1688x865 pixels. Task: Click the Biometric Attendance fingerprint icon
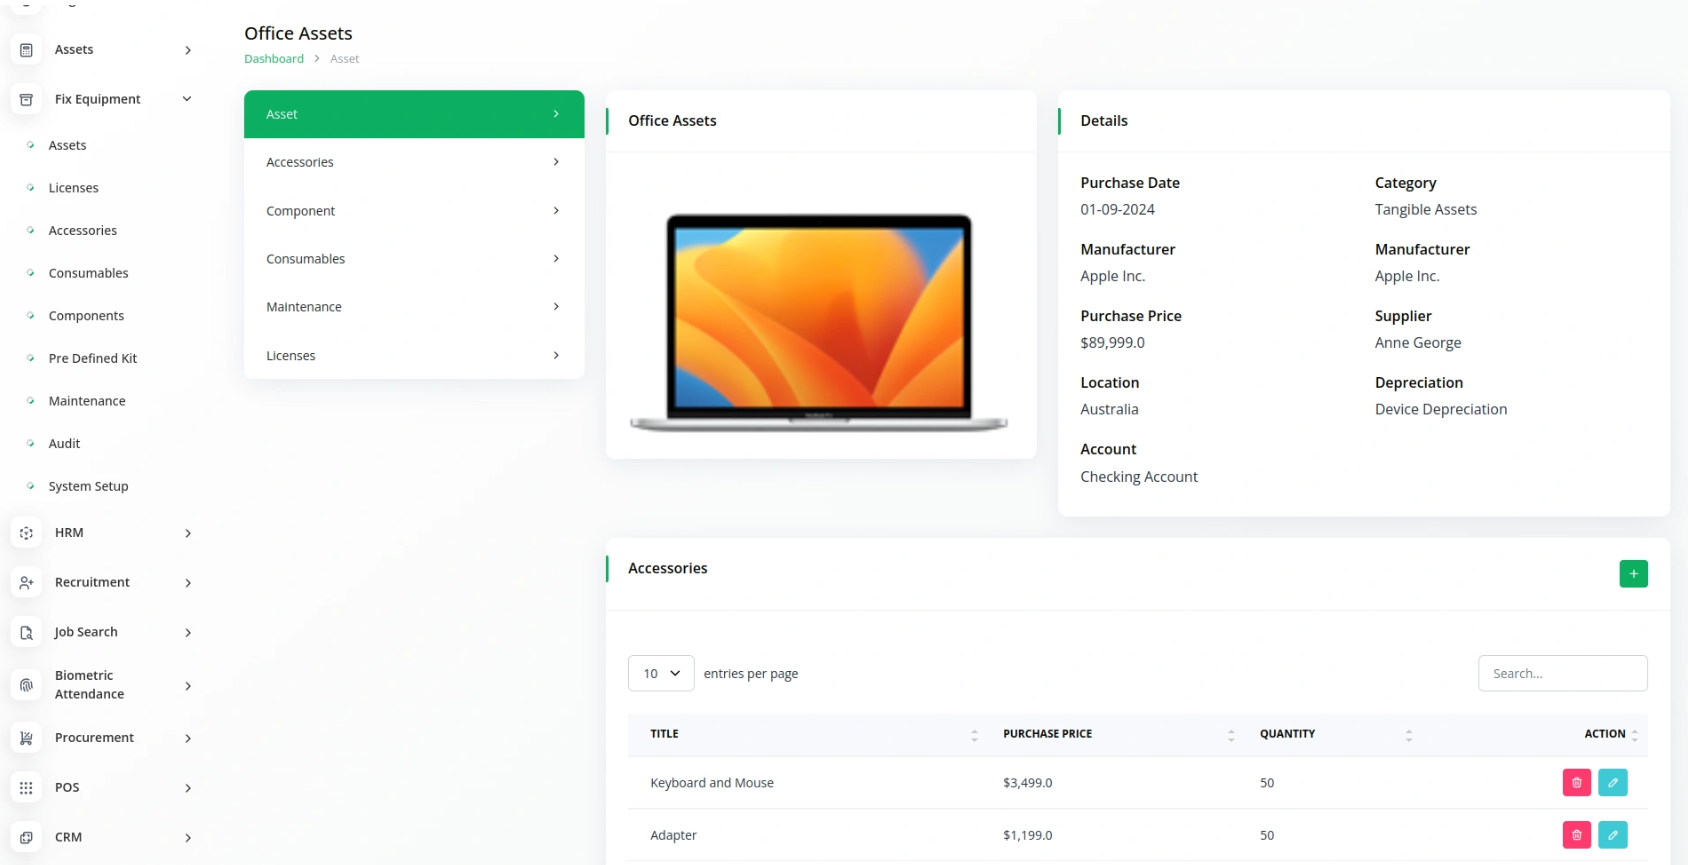pyautogui.click(x=26, y=685)
